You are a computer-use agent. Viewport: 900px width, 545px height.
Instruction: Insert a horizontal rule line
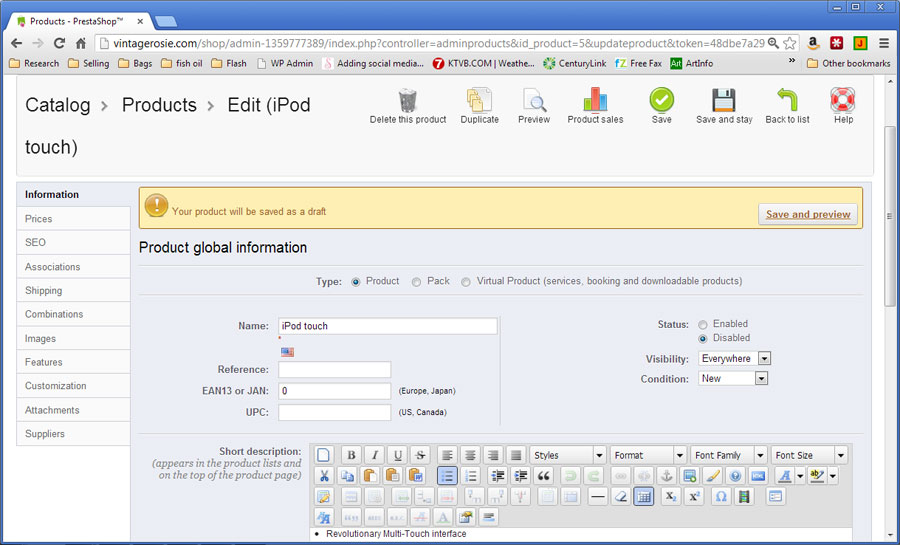point(598,496)
